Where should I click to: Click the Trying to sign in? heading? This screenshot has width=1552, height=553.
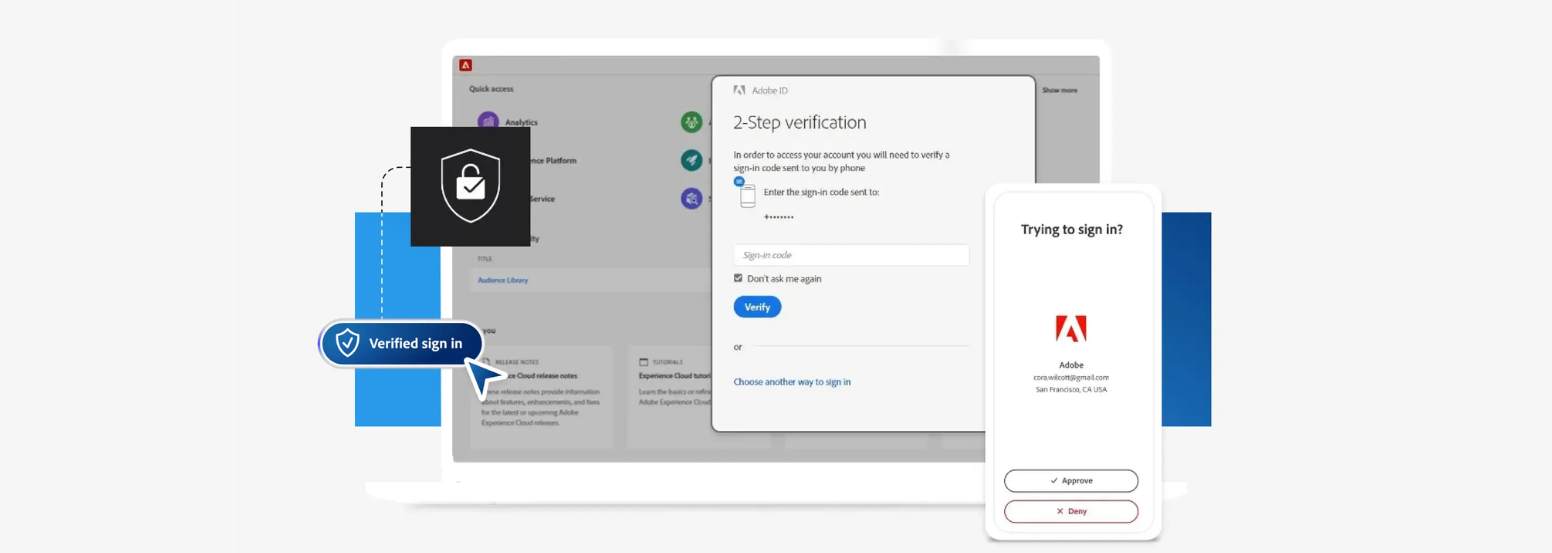coord(1071,229)
